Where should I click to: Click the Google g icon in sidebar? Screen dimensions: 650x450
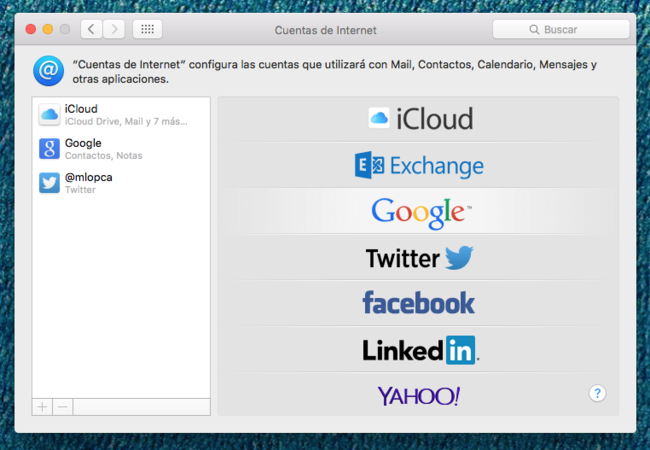point(49,149)
